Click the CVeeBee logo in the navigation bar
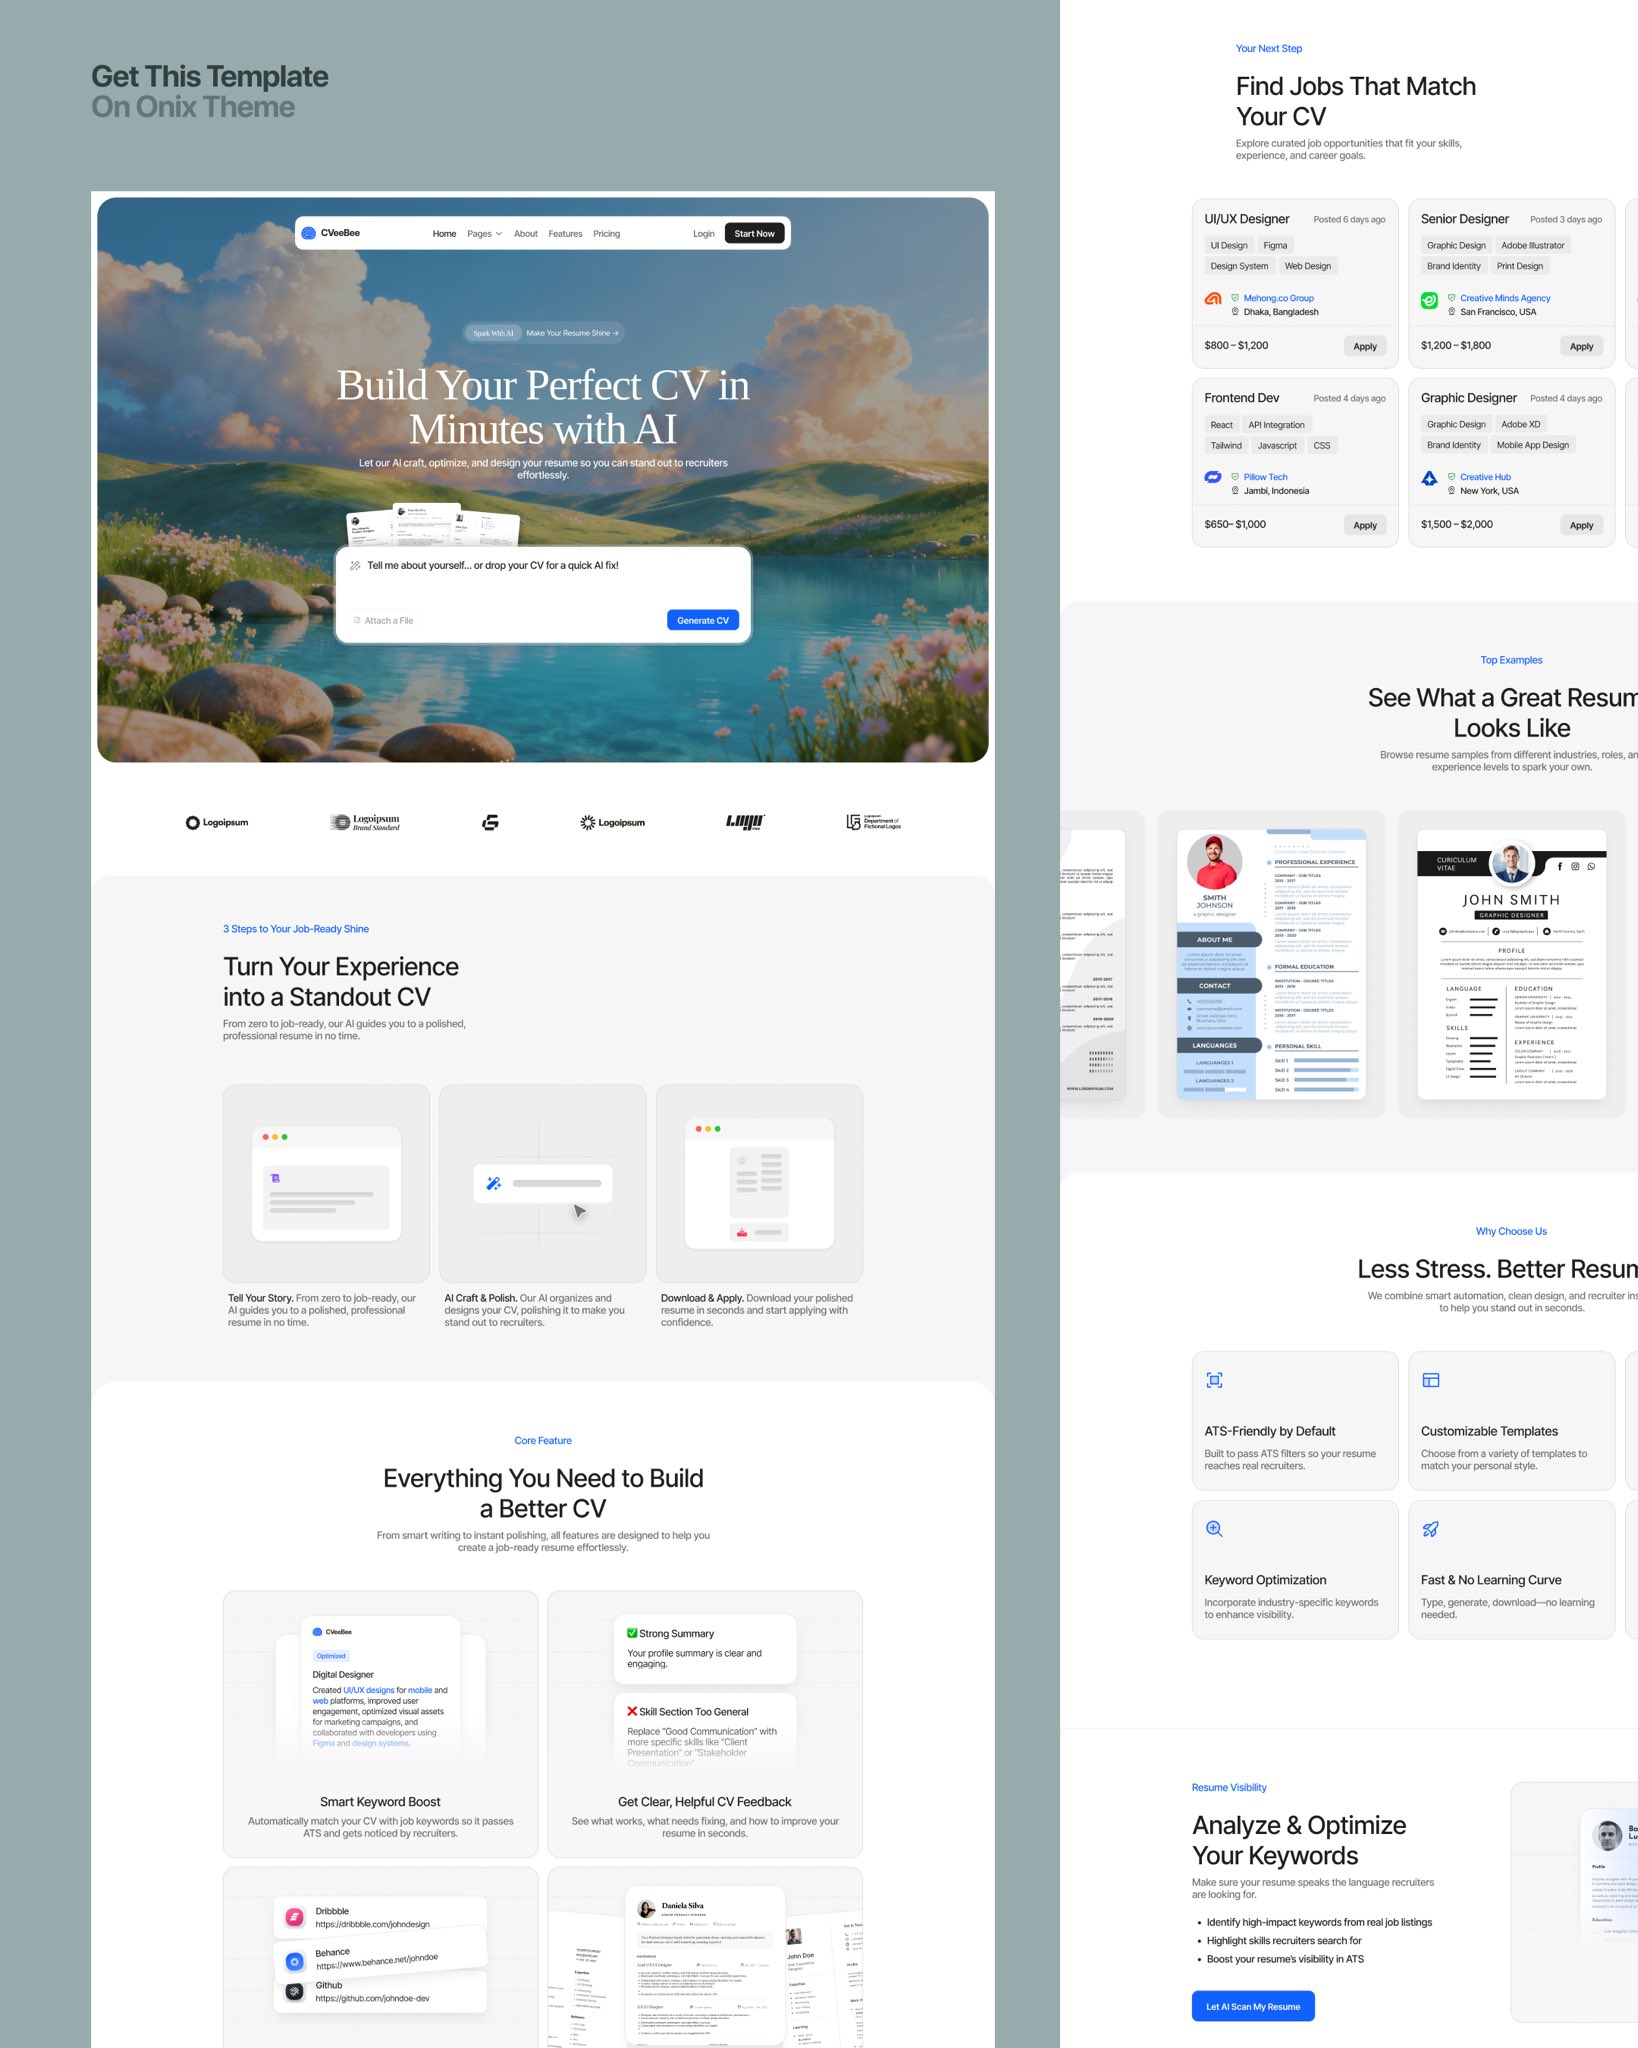 331,233
